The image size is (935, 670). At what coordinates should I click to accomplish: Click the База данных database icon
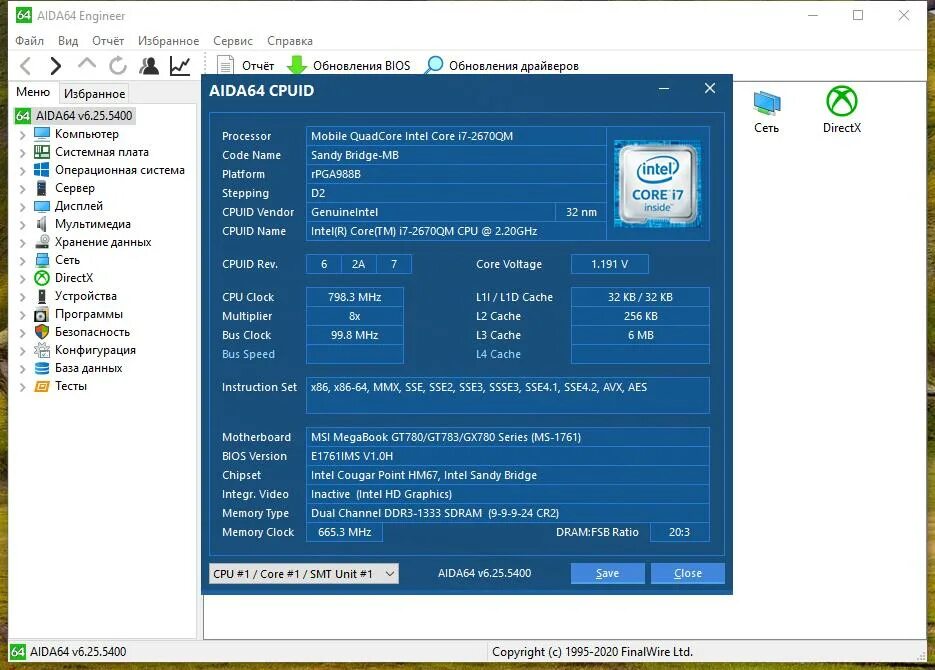[x=42, y=368]
